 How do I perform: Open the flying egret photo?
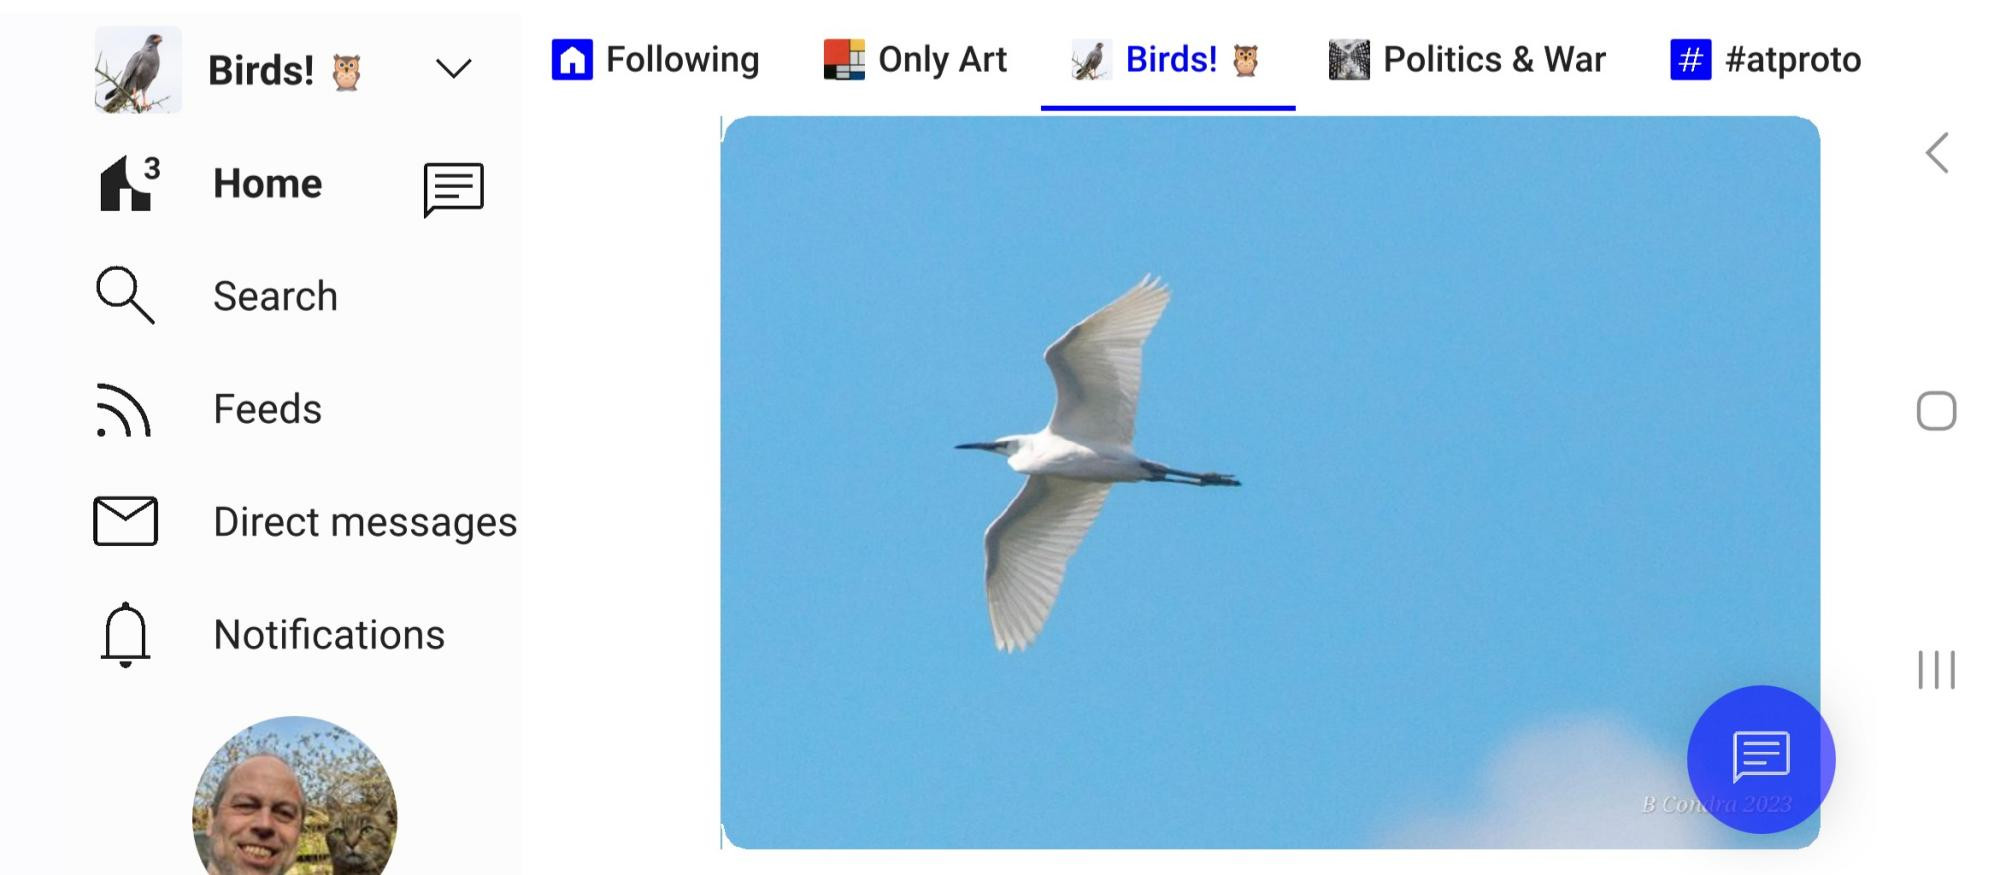(x=1270, y=482)
